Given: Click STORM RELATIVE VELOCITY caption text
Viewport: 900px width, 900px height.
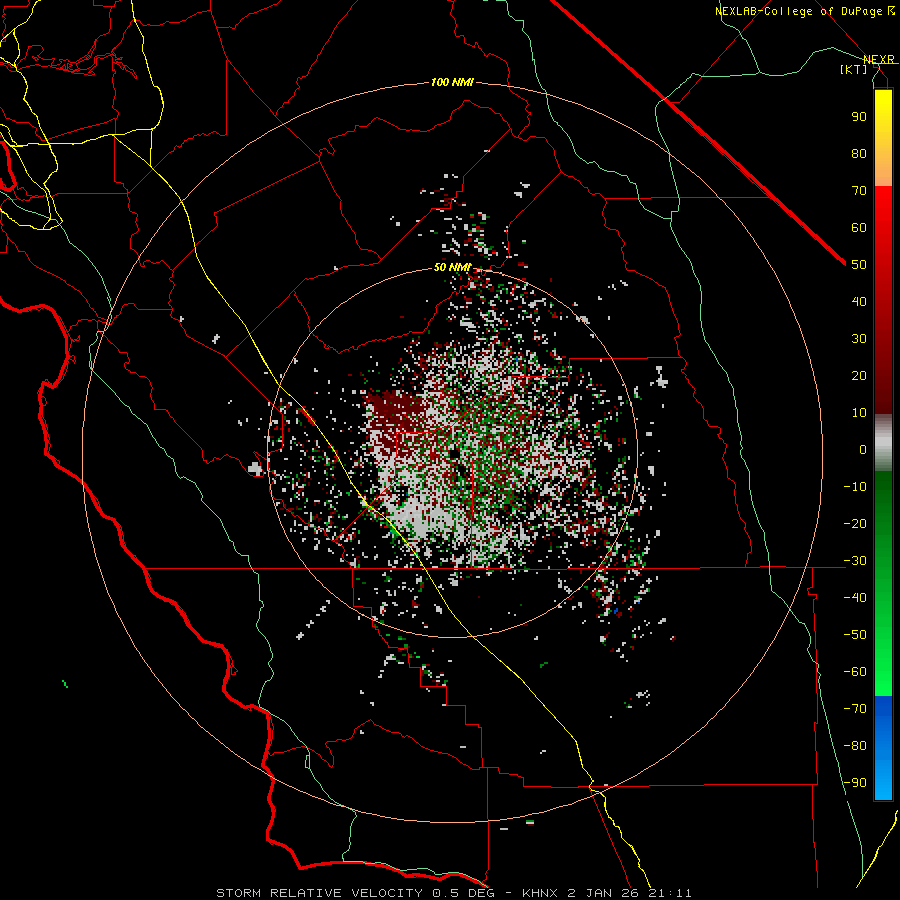Looking at the screenshot, I should 320,893.
